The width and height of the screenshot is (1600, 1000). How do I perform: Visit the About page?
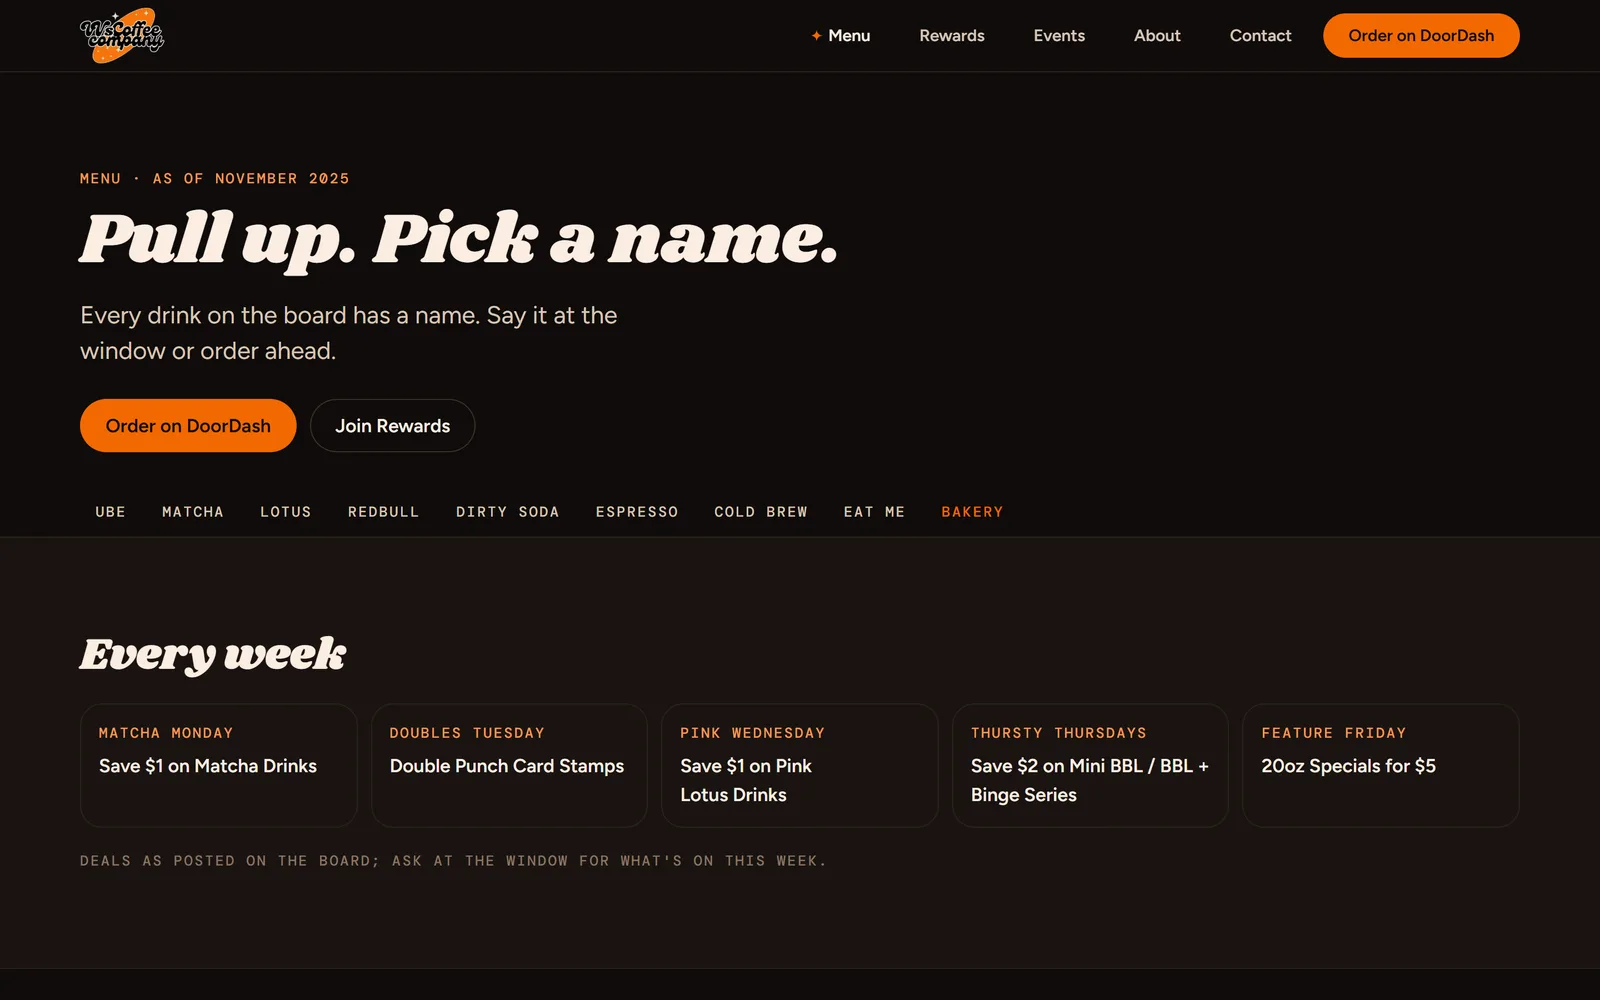pos(1157,36)
